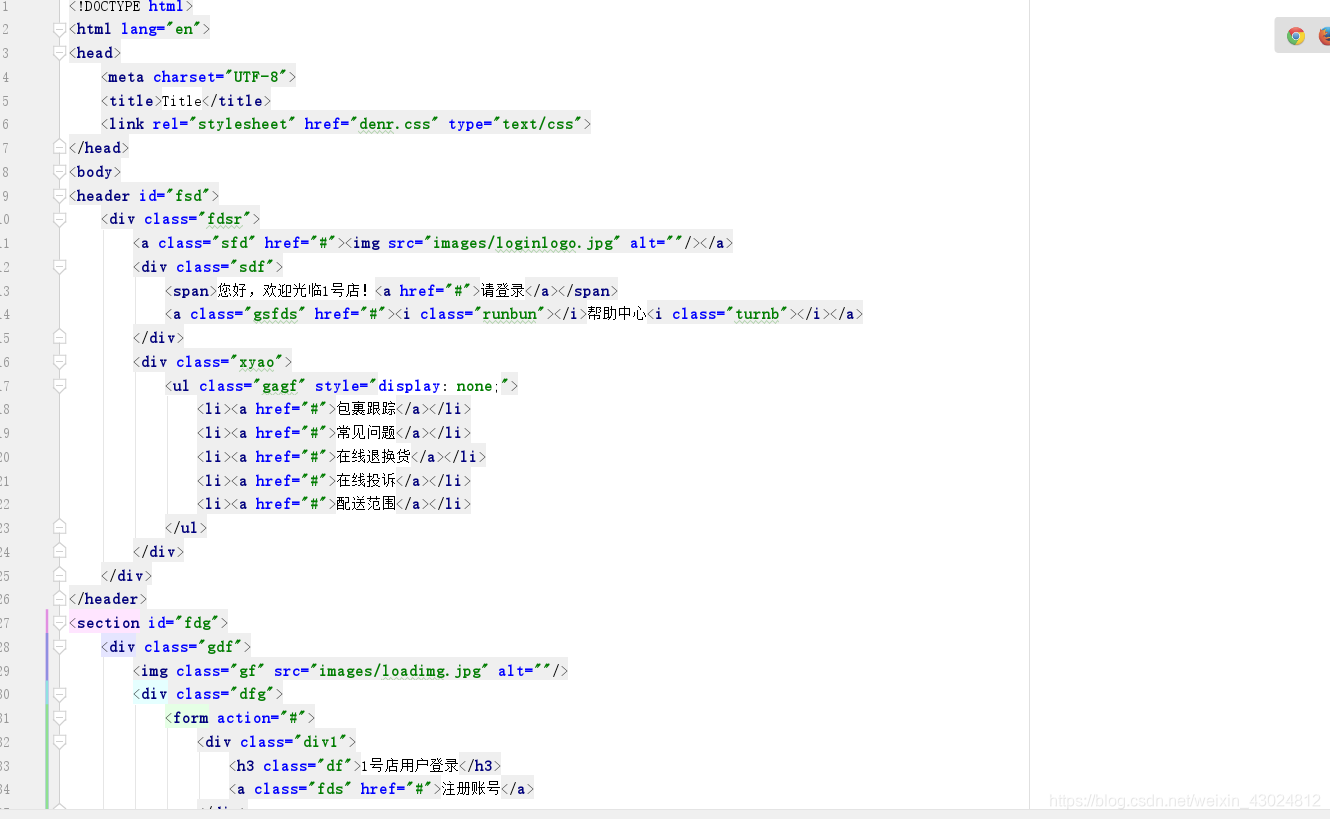Toggle fold marker at the closing /header tag
Image resolution: width=1330 pixels, height=819 pixels.
point(60,599)
